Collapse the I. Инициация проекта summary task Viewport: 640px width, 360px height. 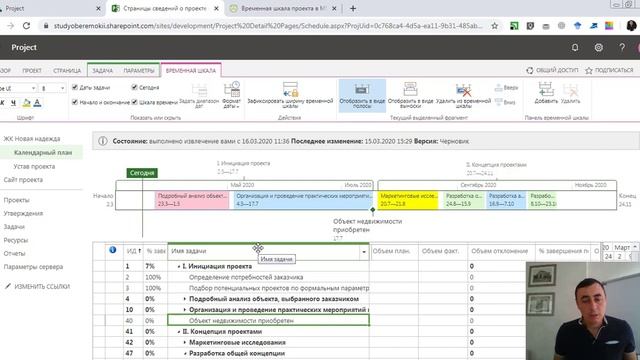point(178,266)
